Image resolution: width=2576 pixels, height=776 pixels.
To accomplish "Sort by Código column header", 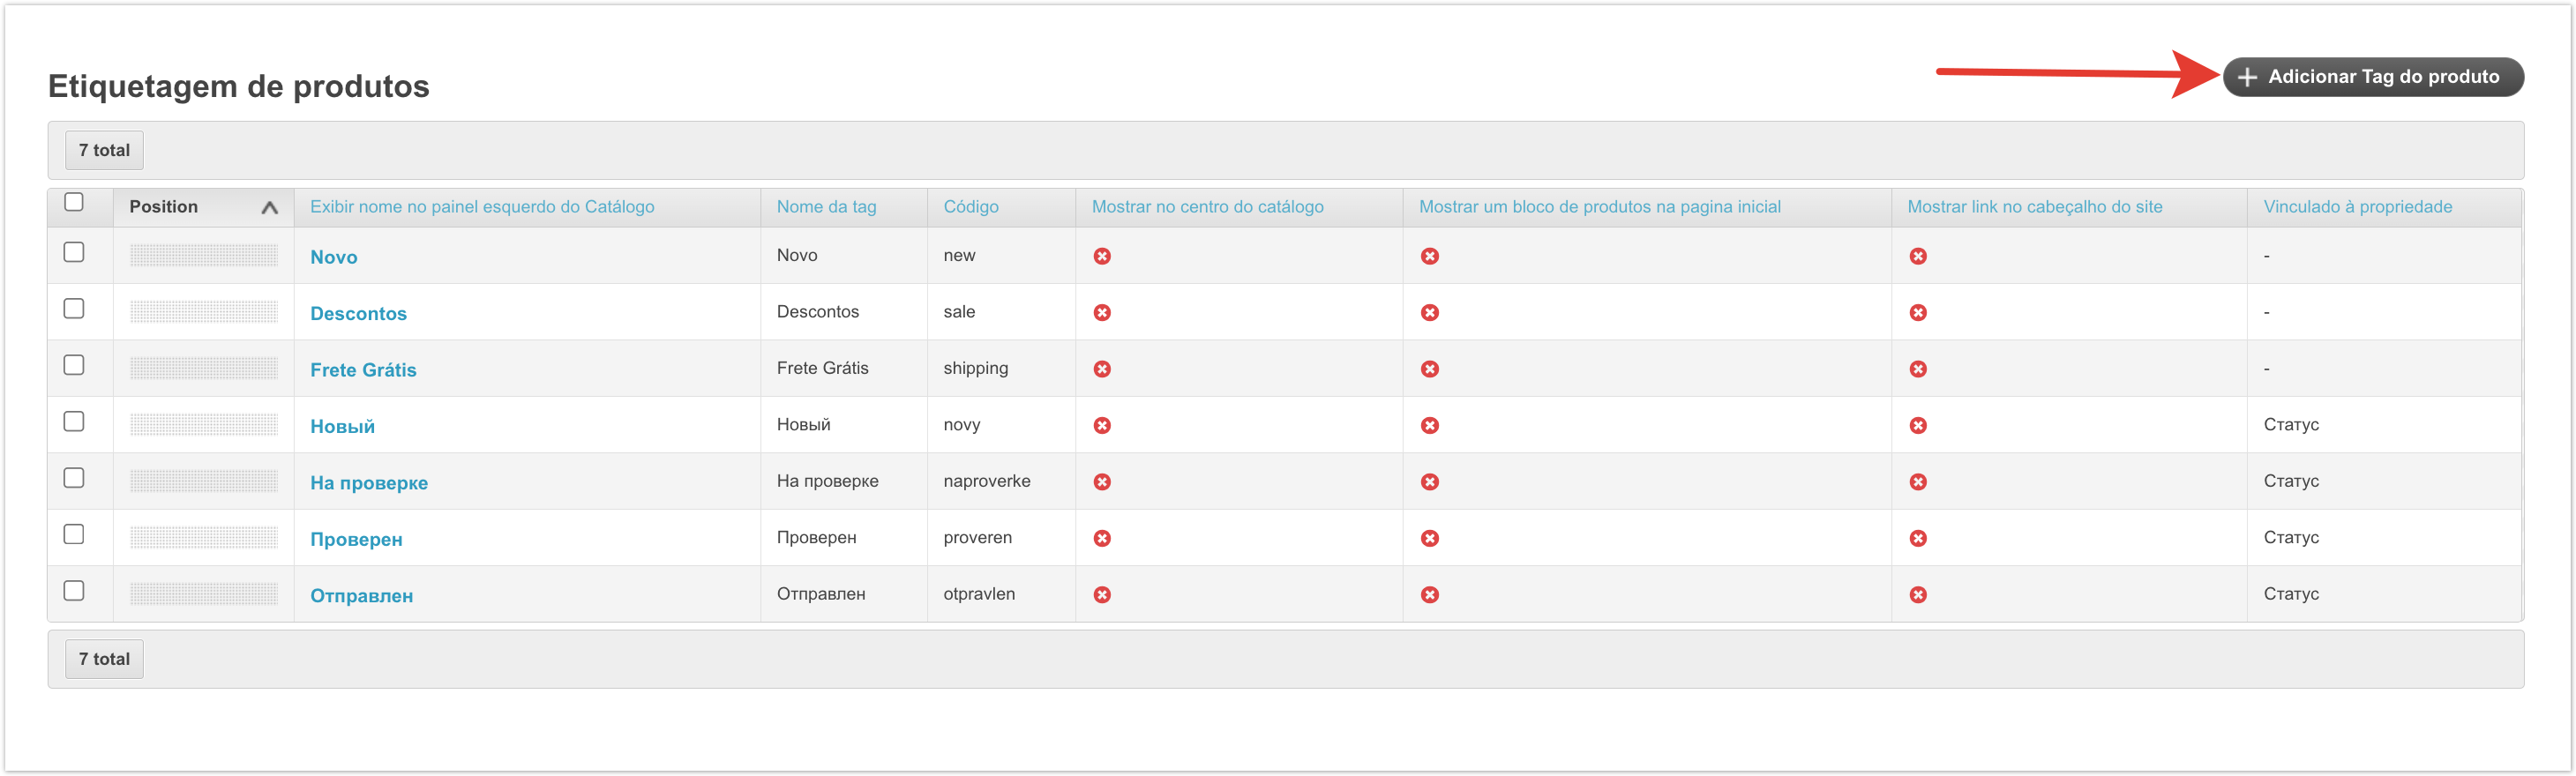I will (970, 207).
